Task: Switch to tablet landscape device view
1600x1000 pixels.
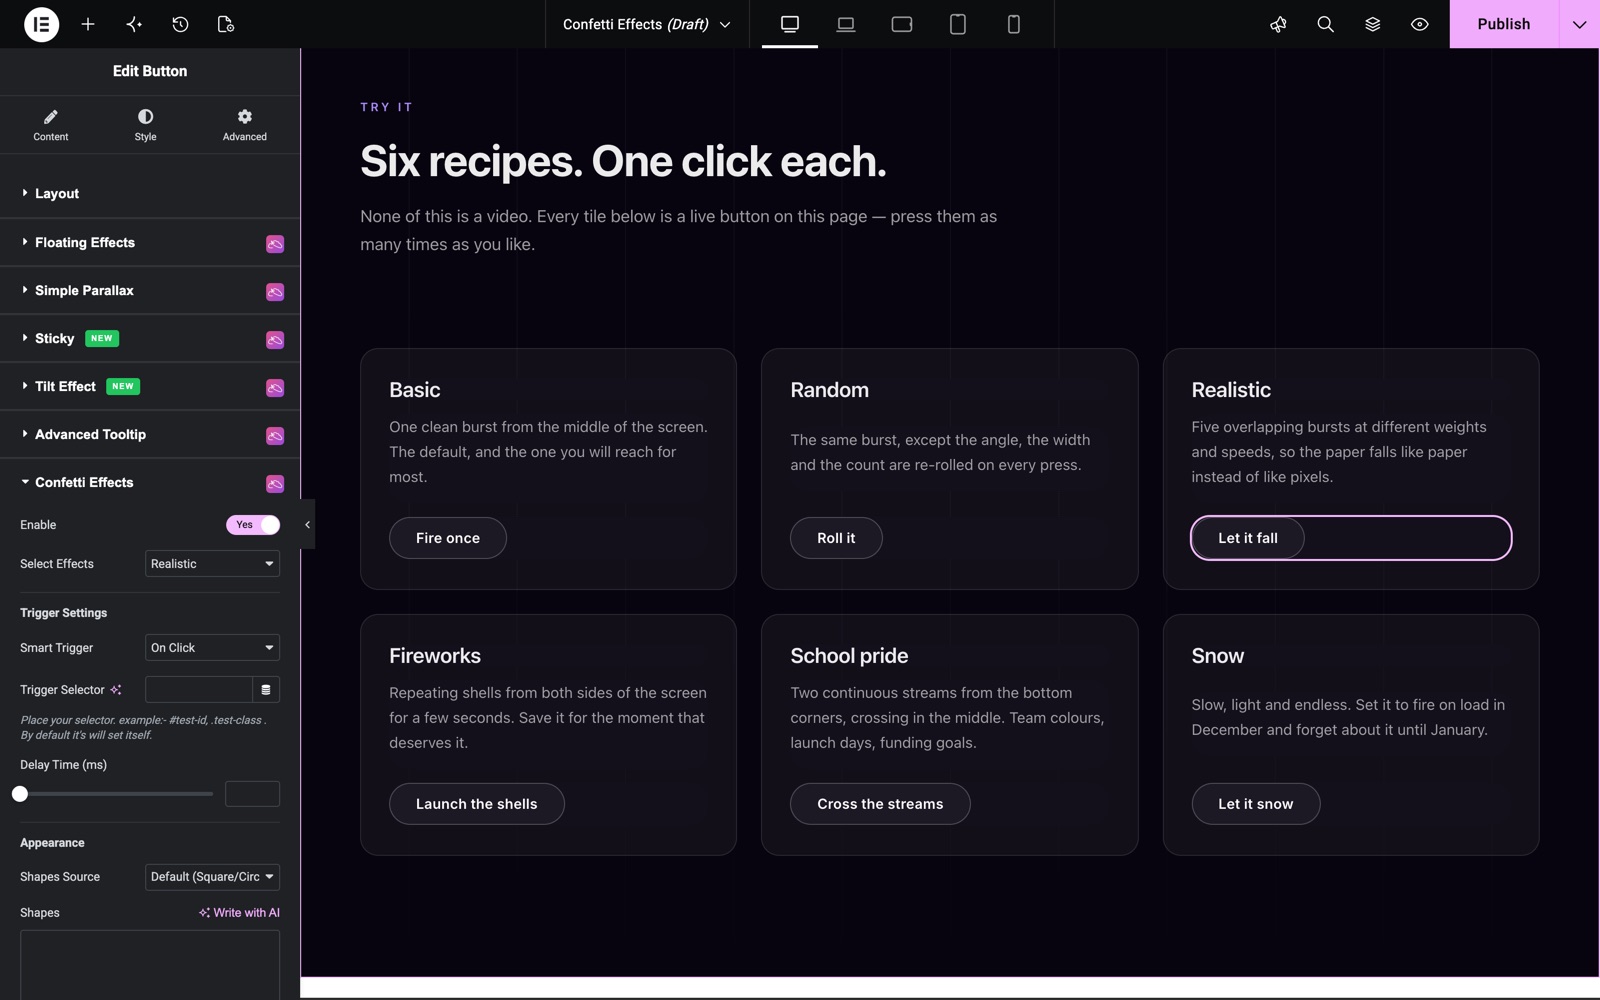Action: tap(902, 24)
